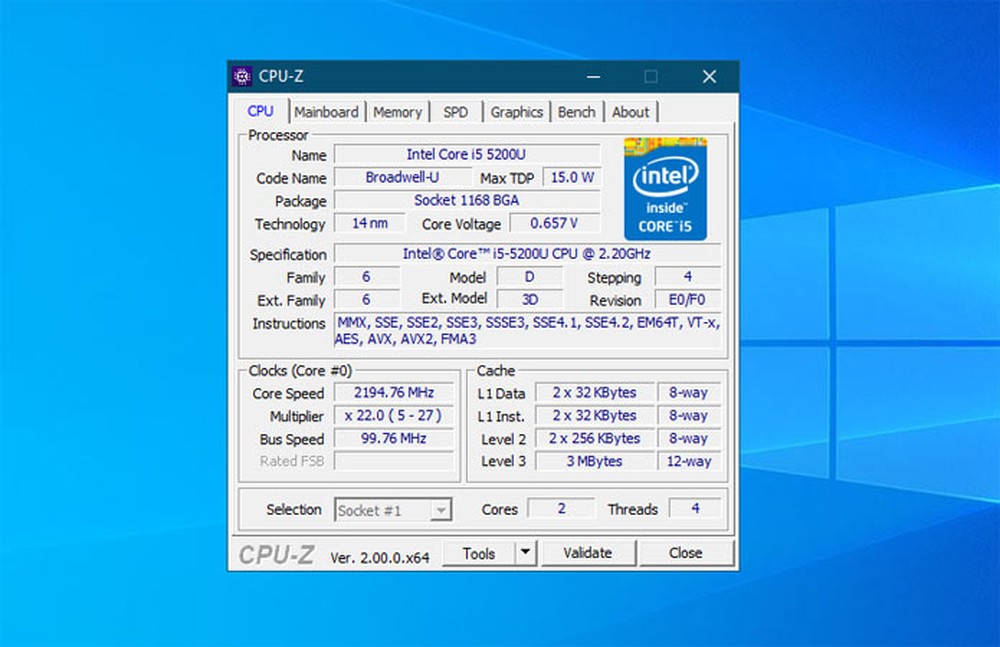Click the CPU-Z app icon in title bar
The width and height of the screenshot is (1000, 647).
pyautogui.click(x=242, y=77)
